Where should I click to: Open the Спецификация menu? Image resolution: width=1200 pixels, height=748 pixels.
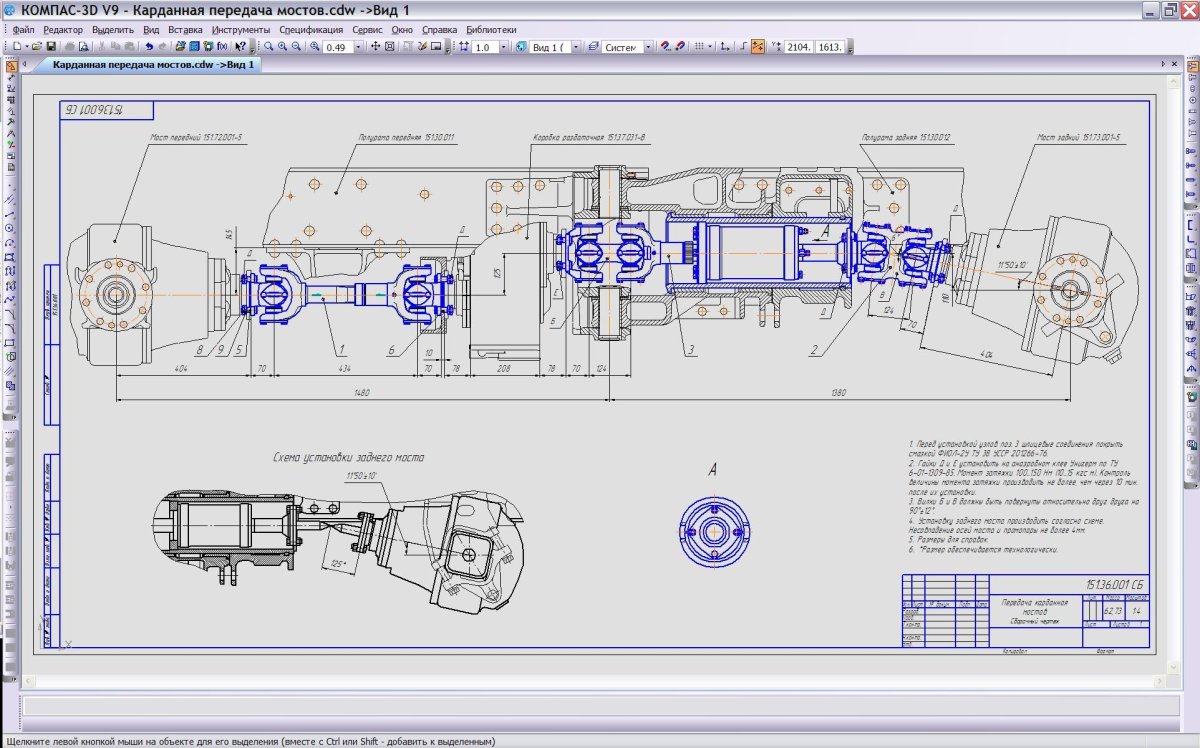pos(311,30)
